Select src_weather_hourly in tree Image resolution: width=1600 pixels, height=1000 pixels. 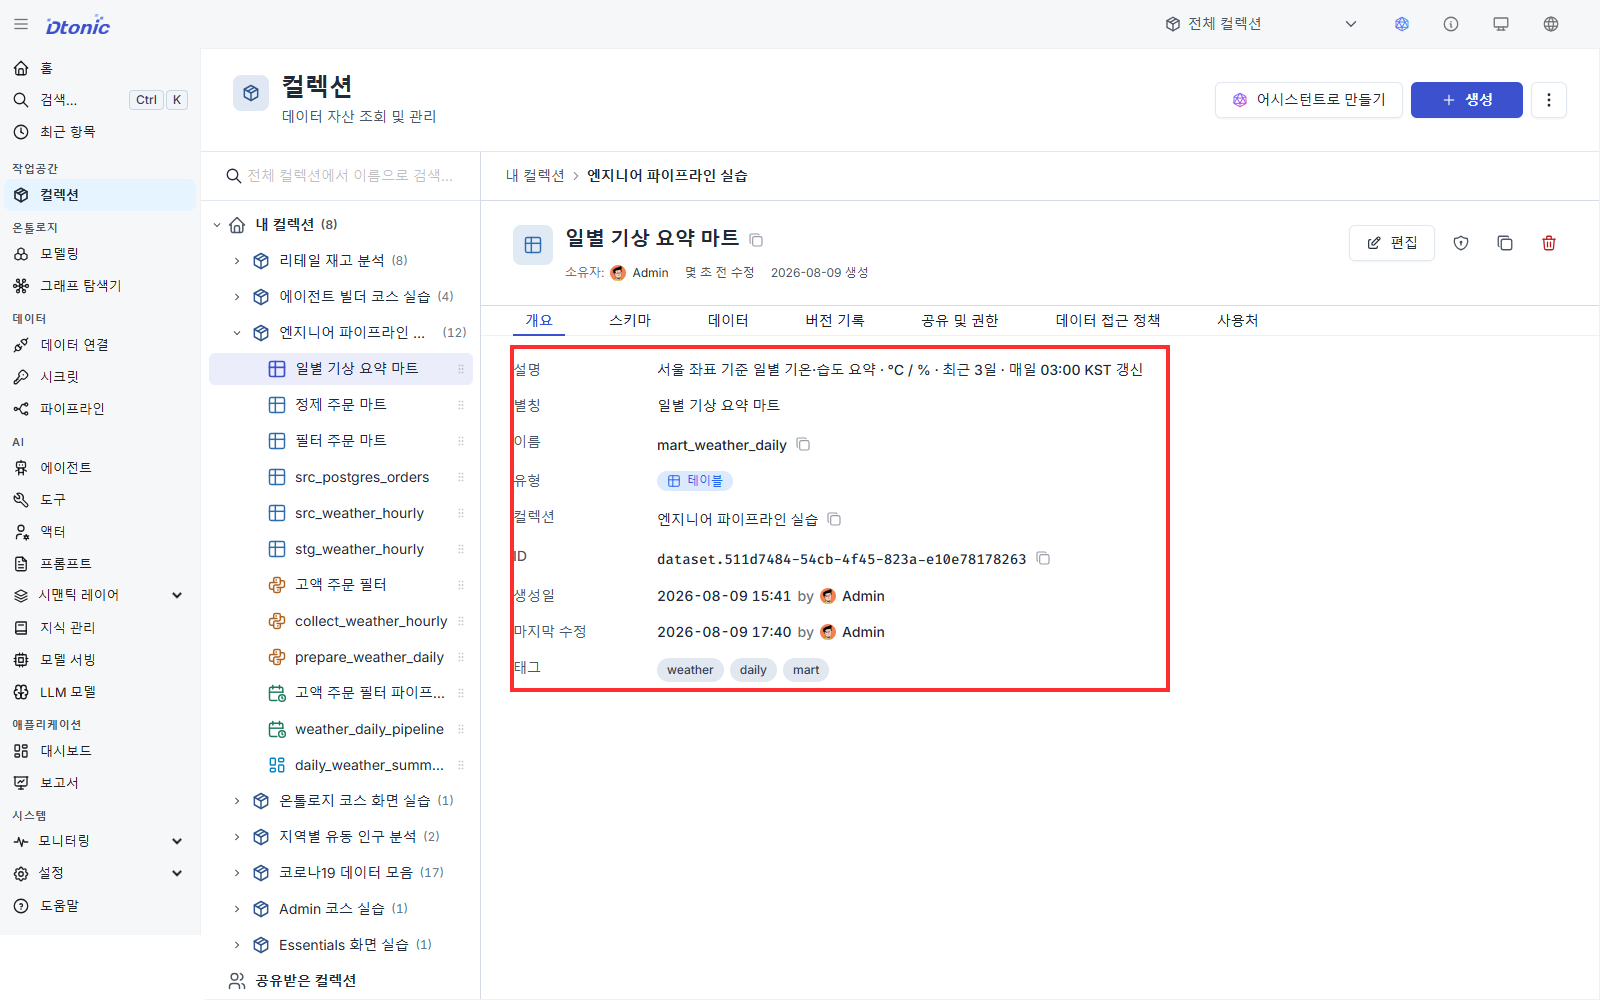[341, 513]
